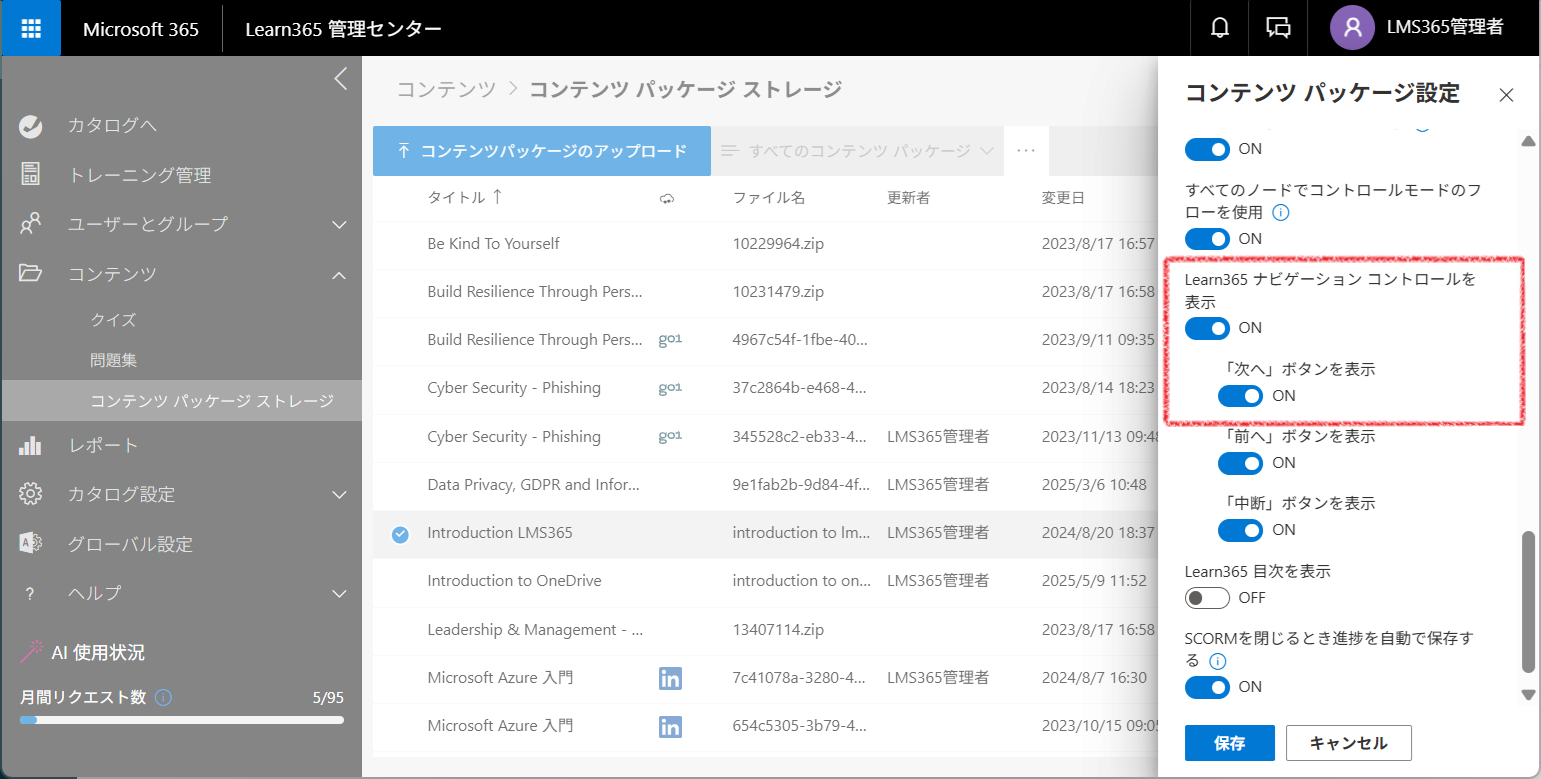Click the Introduction to OneDrive title

click(x=514, y=581)
